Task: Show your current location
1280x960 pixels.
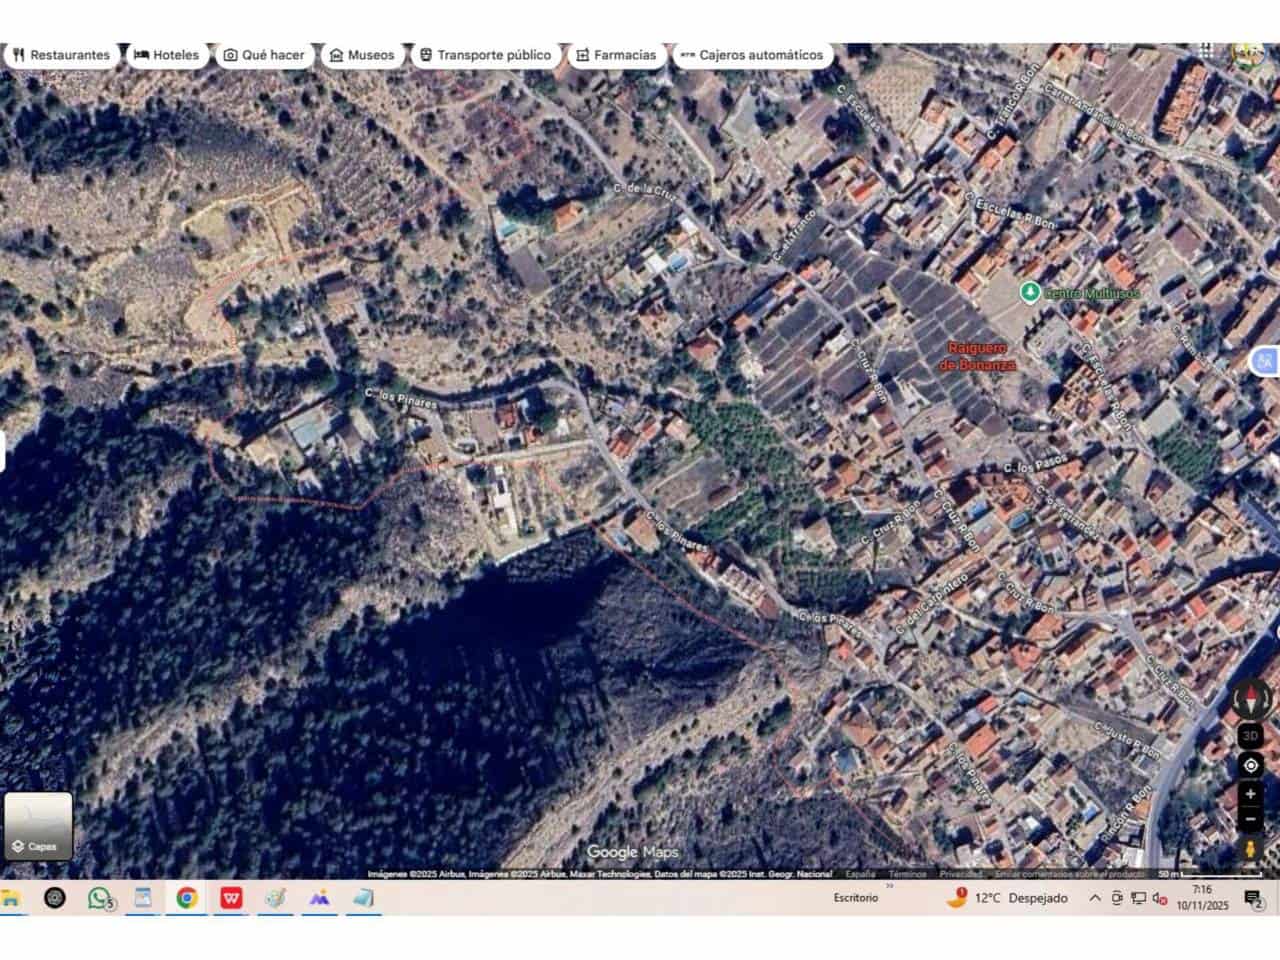Action: pyautogui.click(x=1250, y=766)
